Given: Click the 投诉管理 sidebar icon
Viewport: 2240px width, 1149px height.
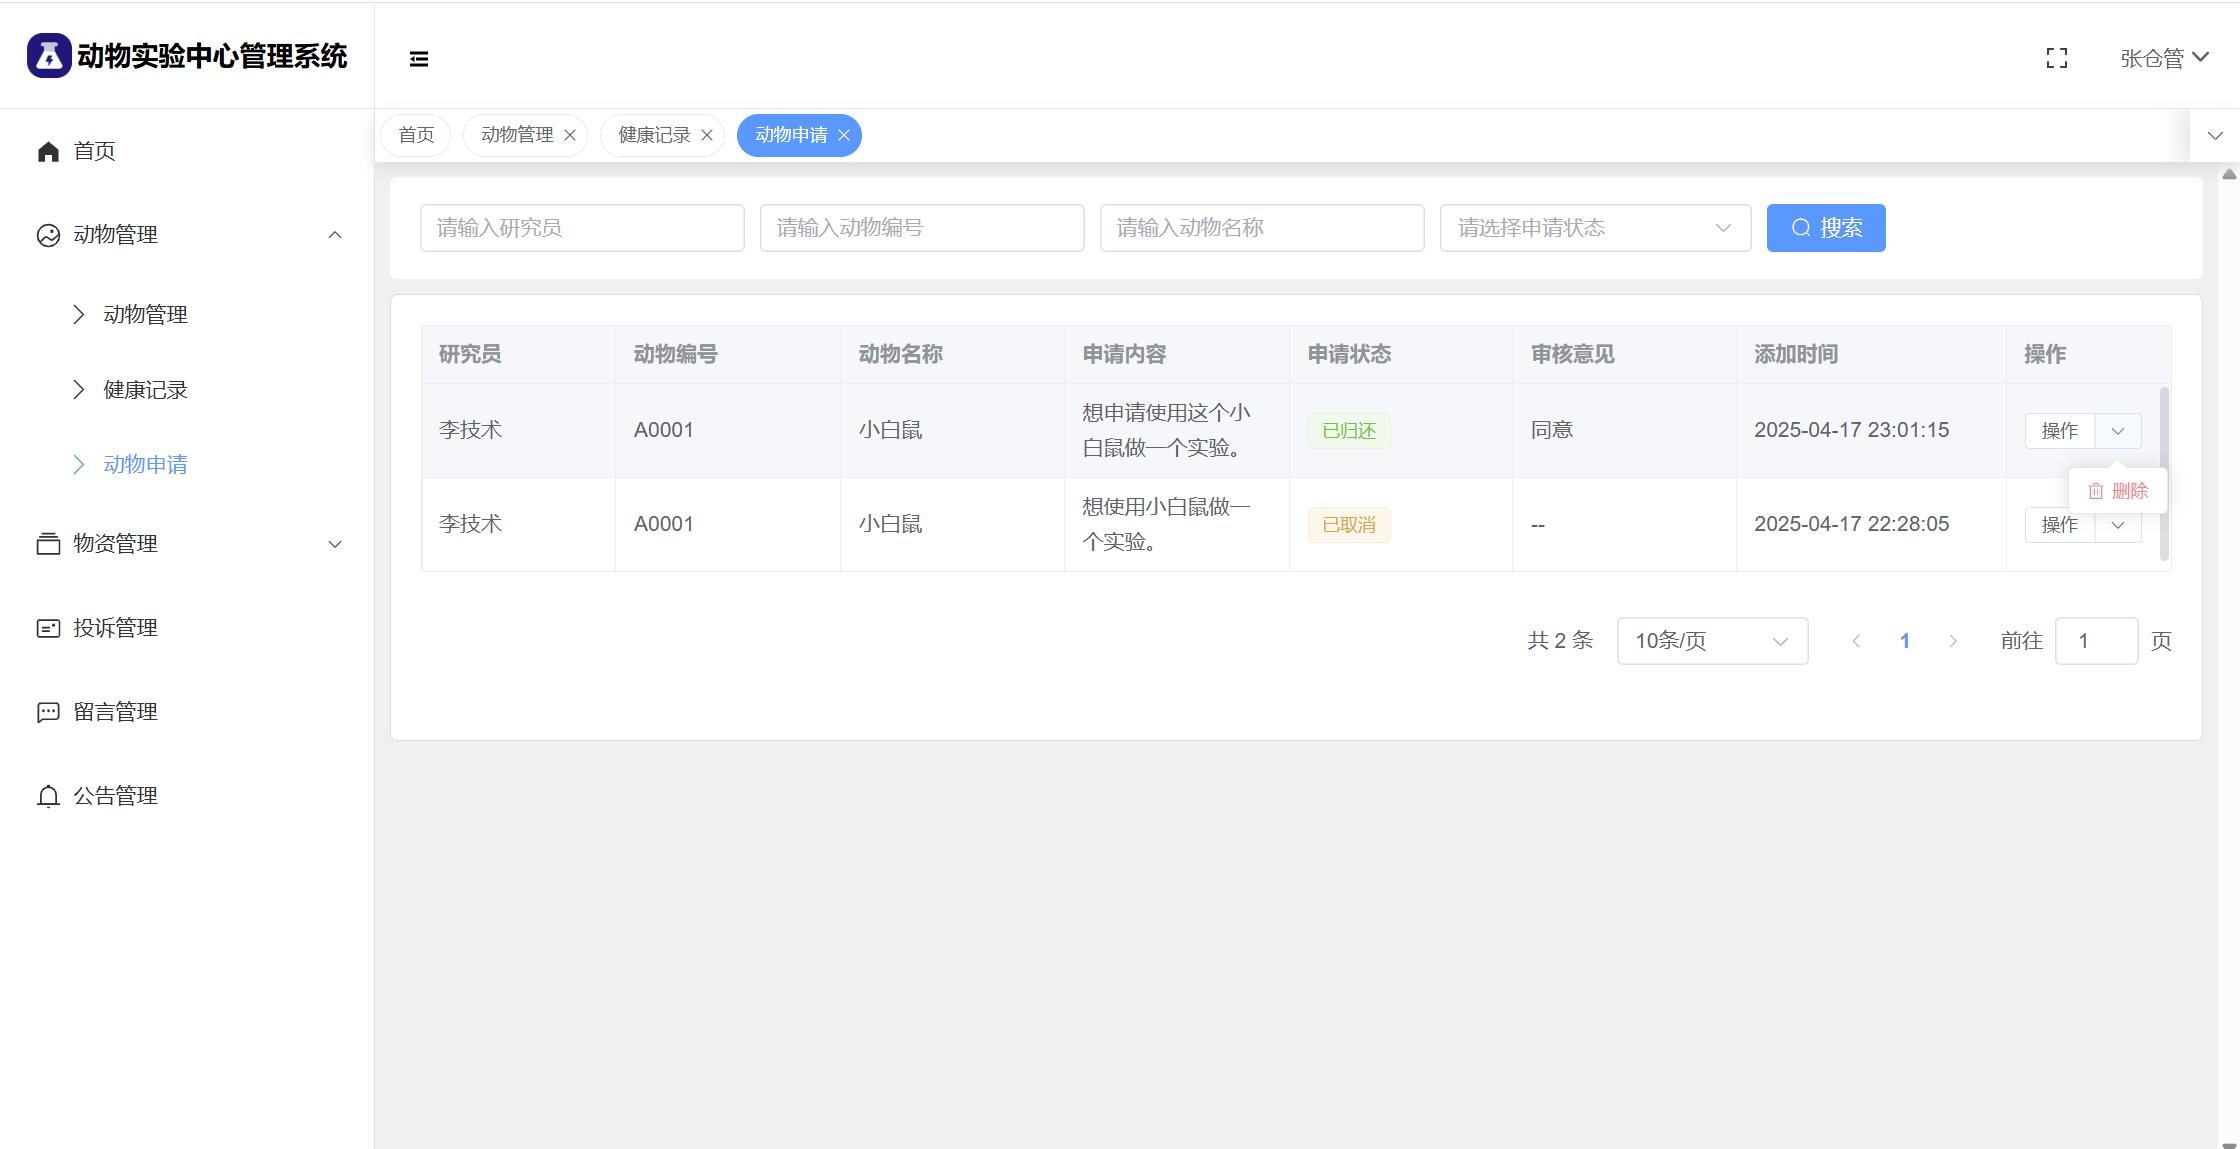Looking at the screenshot, I should pyautogui.click(x=48, y=628).
